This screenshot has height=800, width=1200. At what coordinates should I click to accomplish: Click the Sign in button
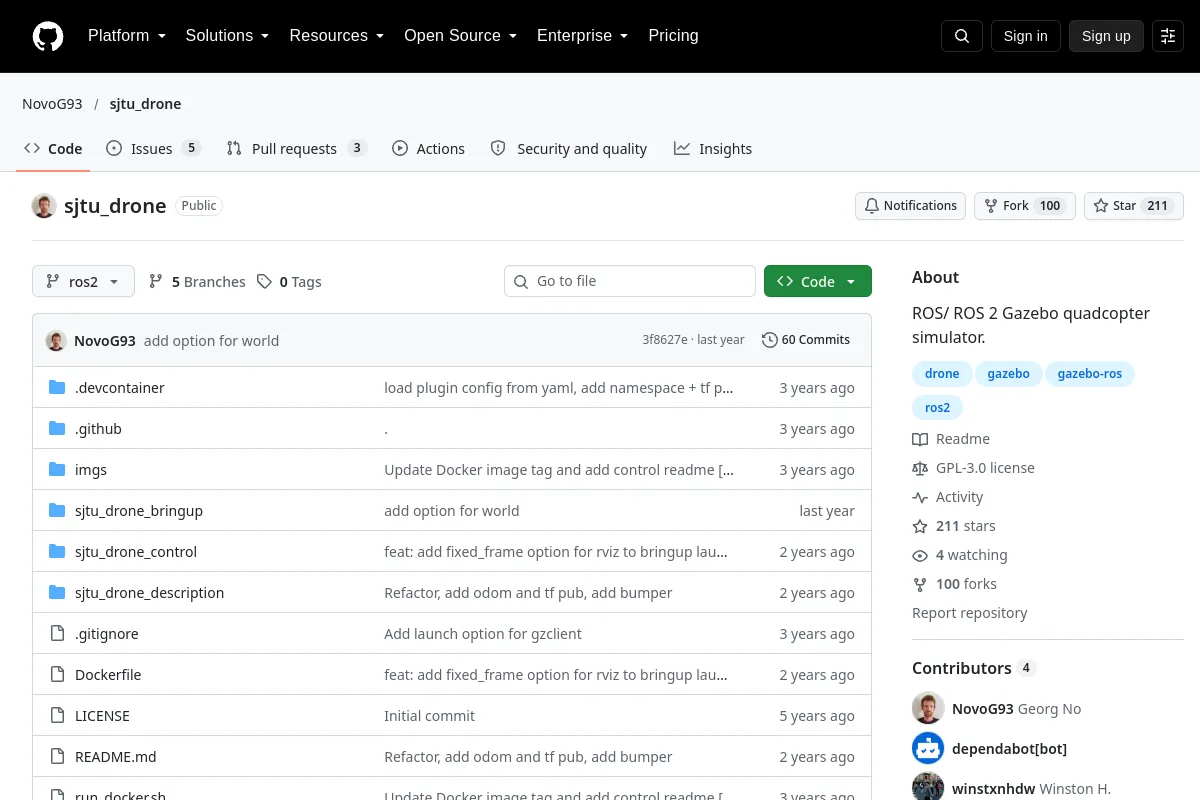point(1025,36)
